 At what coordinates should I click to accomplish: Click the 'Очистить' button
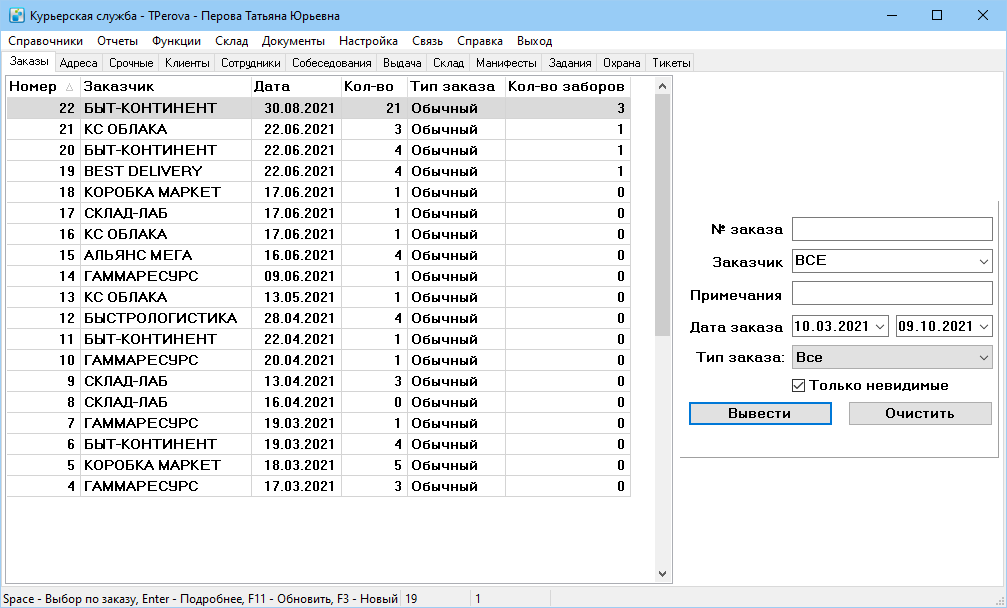(x=920, y=413)
